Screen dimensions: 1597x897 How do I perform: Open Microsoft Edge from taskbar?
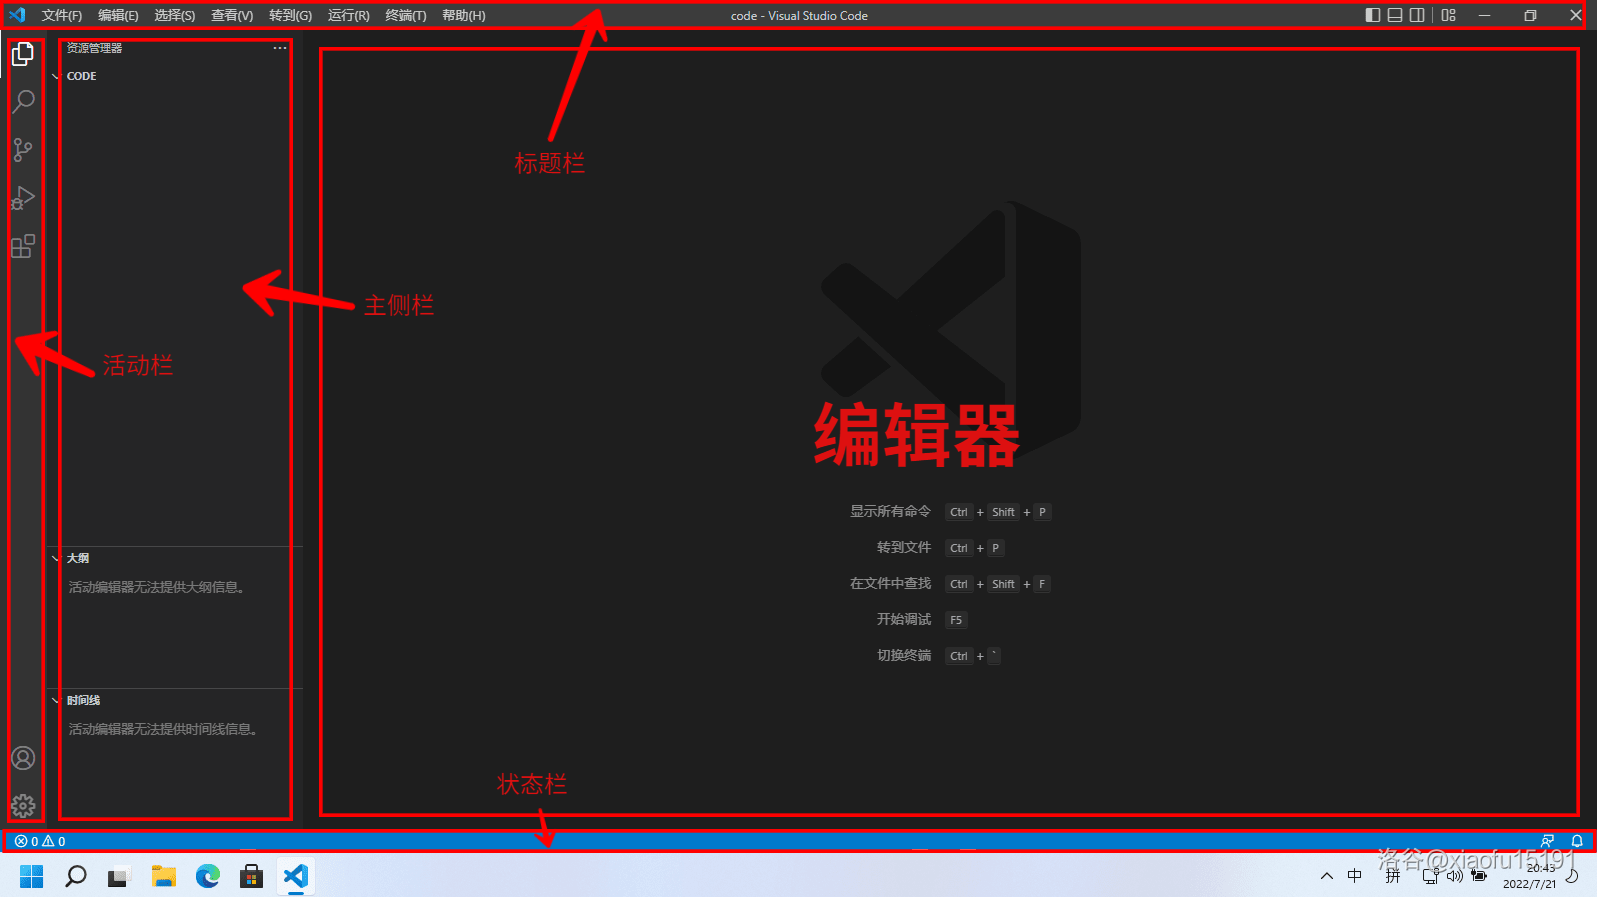tap(208, 877)
